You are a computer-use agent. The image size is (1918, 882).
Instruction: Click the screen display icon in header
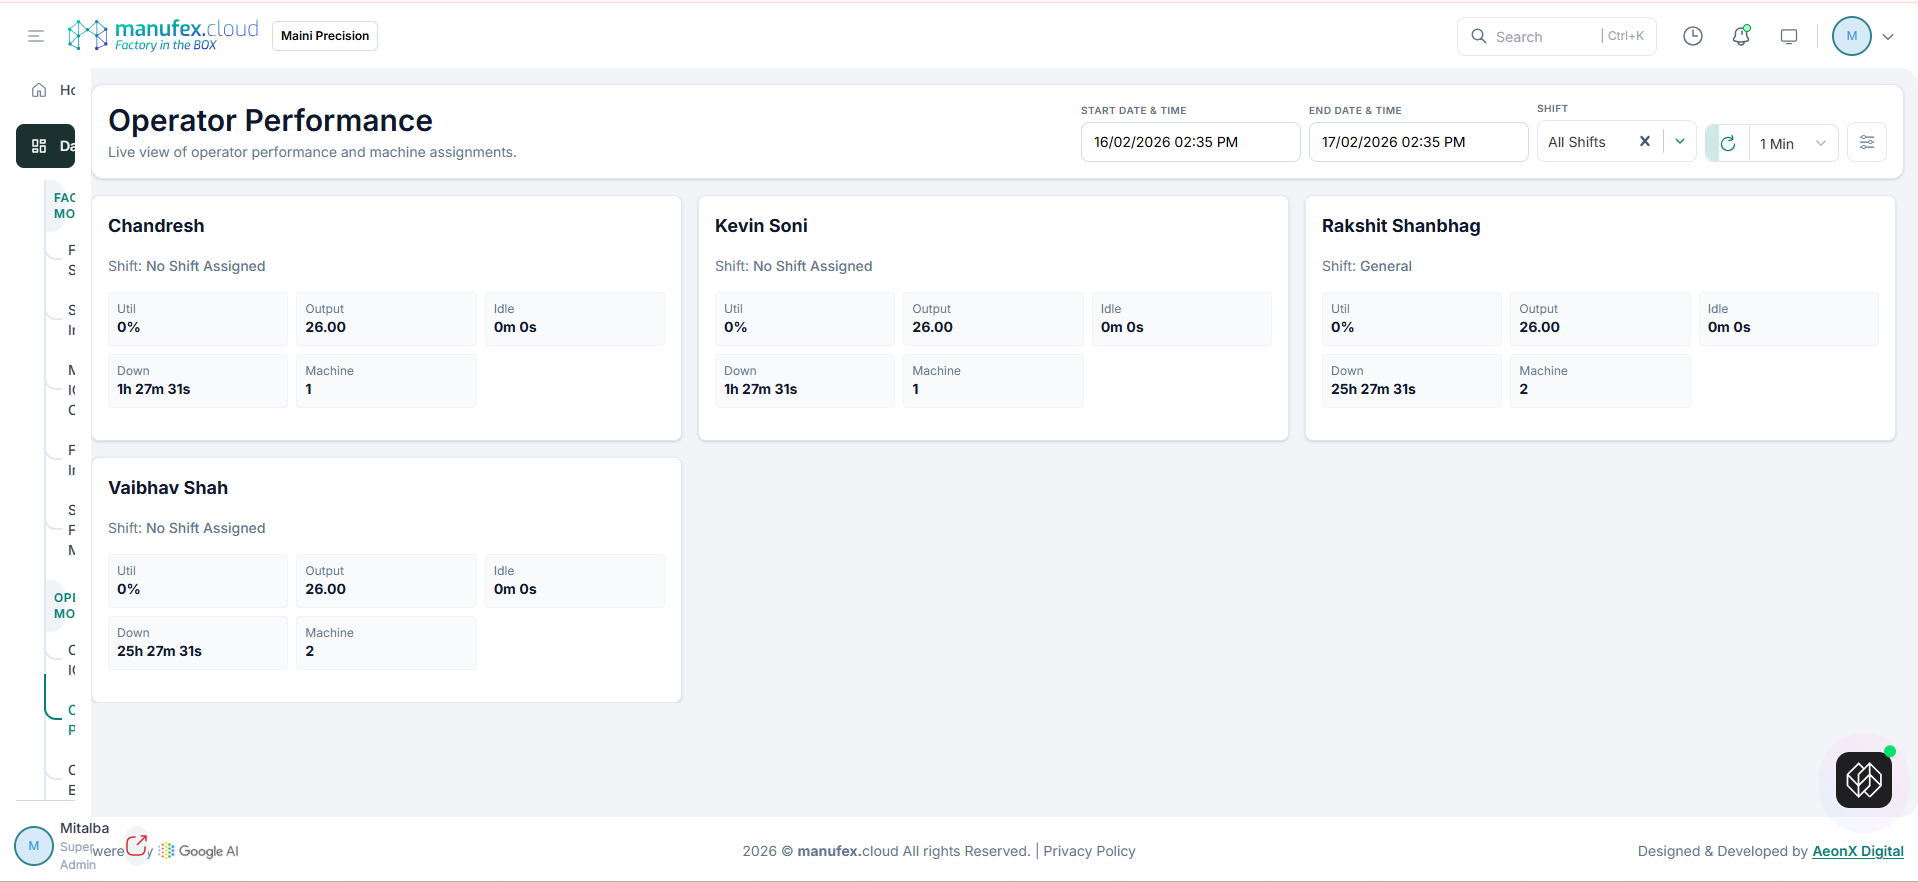(x=1789, y=36)
